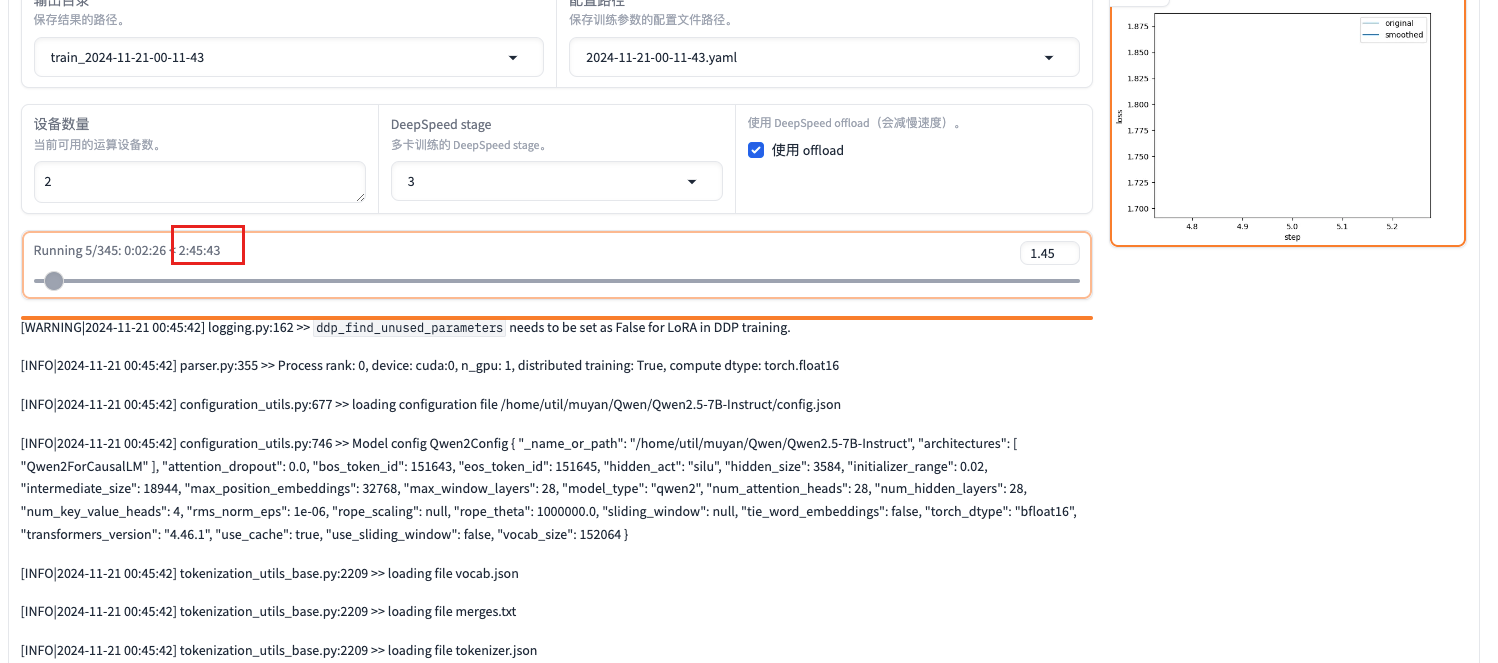
Task: Expand the DeepSpeed stage dropdown arrow
Action: pos(692,182)
